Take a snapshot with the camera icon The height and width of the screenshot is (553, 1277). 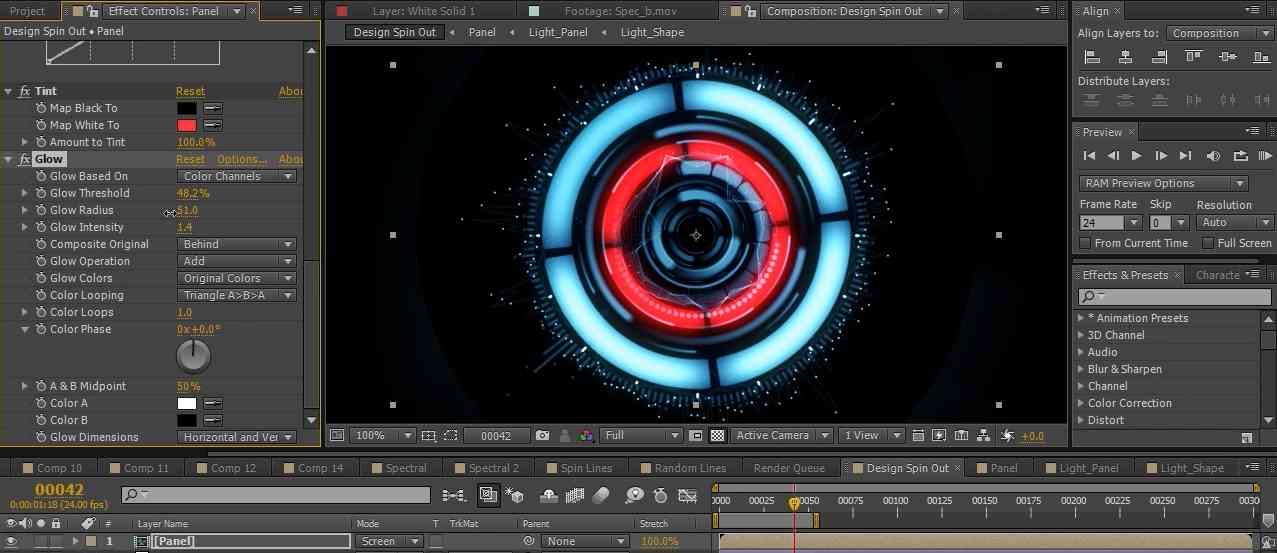[x=542, y=436]
